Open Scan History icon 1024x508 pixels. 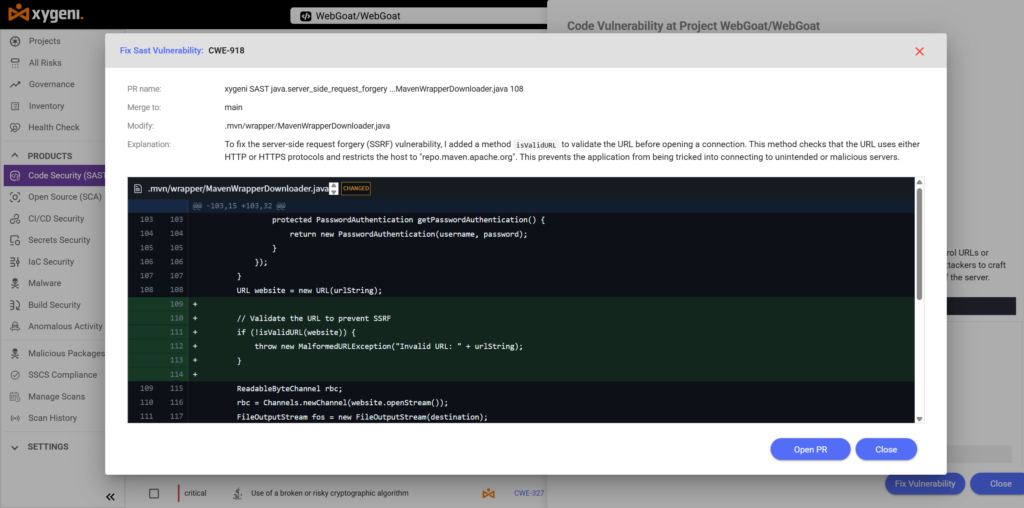tap(15, 418)
